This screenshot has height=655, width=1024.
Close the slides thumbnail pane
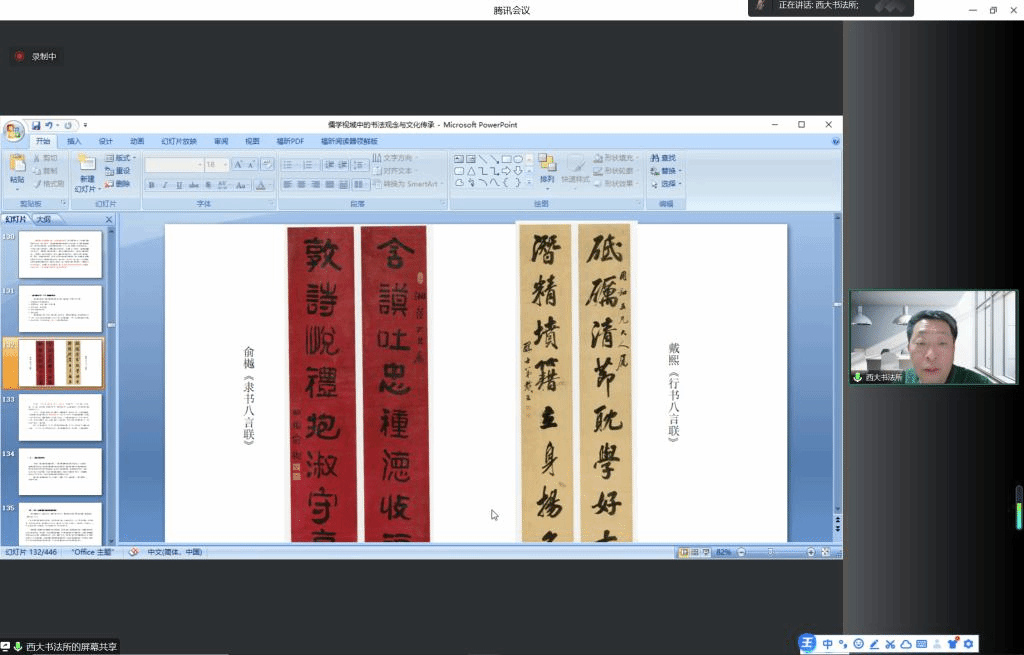coord(109,219)
